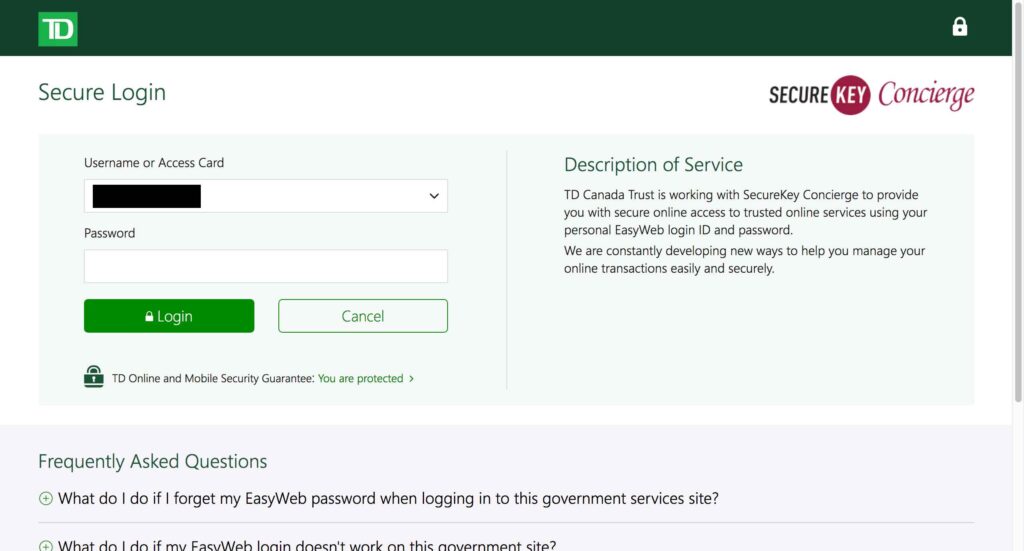Click the arrow after "You are protected"
This screenshot has height=551, width=1024.
(x=412, y=379)
